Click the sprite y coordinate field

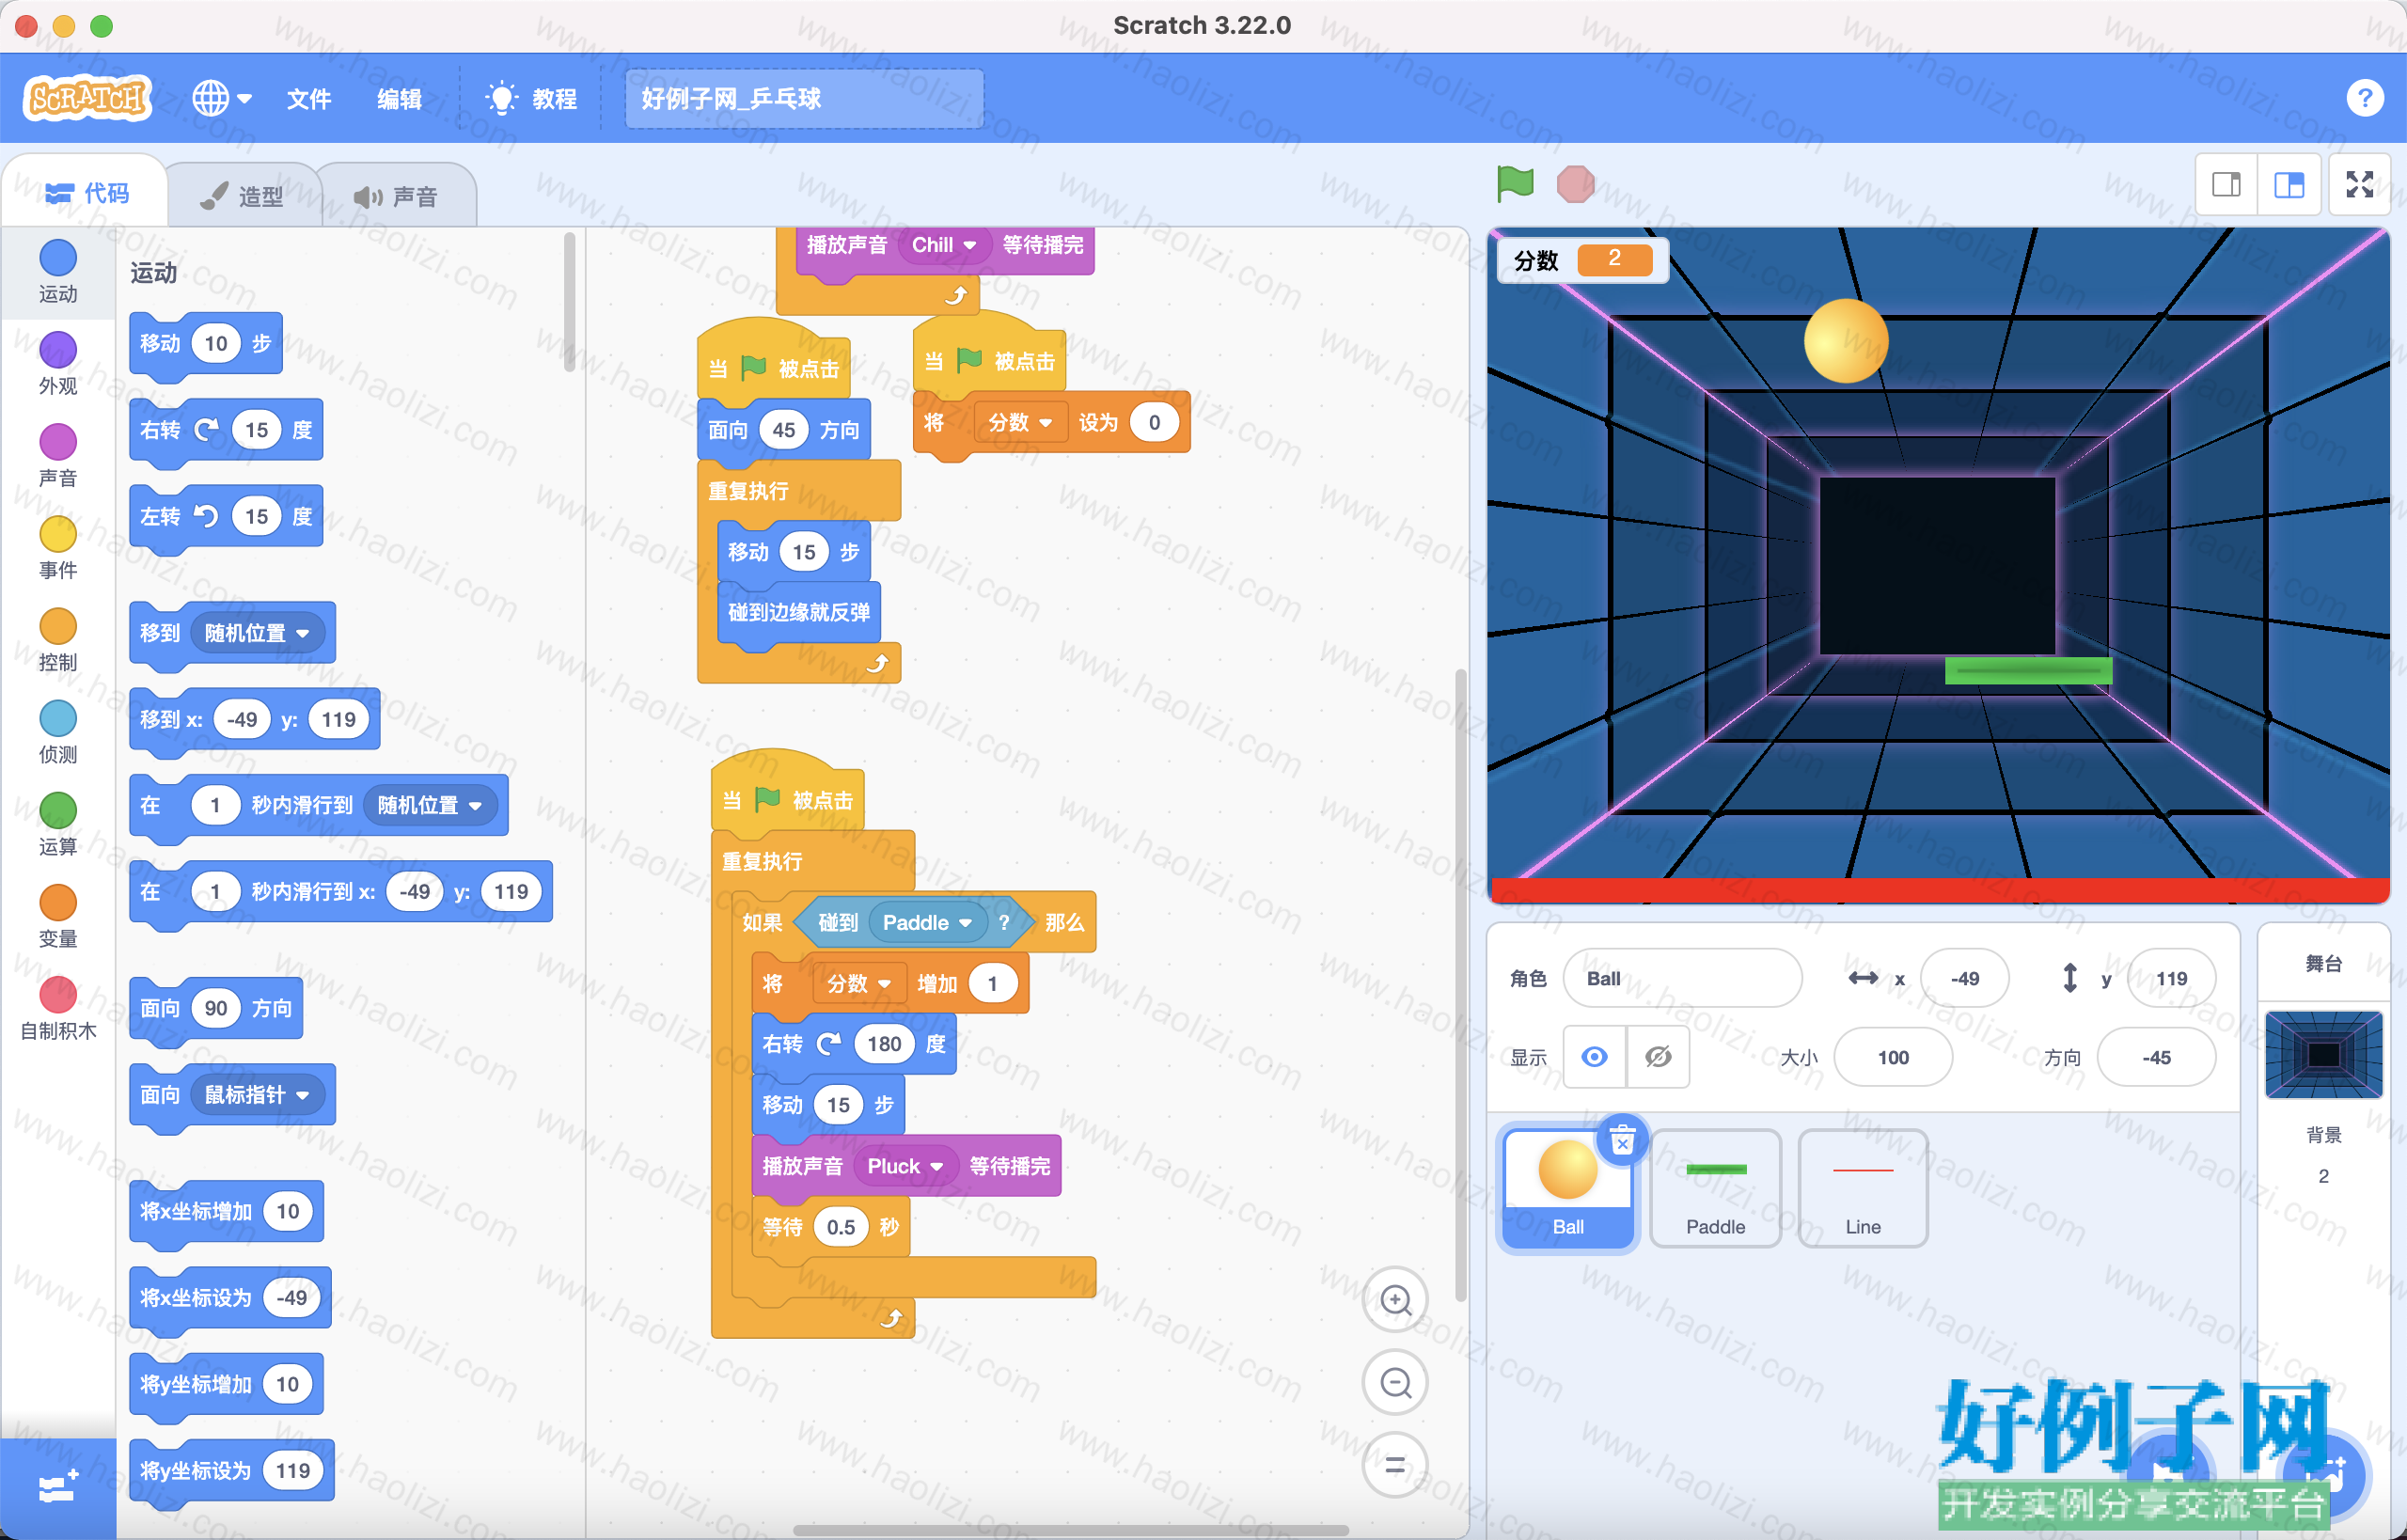[x=2171, y=978]
